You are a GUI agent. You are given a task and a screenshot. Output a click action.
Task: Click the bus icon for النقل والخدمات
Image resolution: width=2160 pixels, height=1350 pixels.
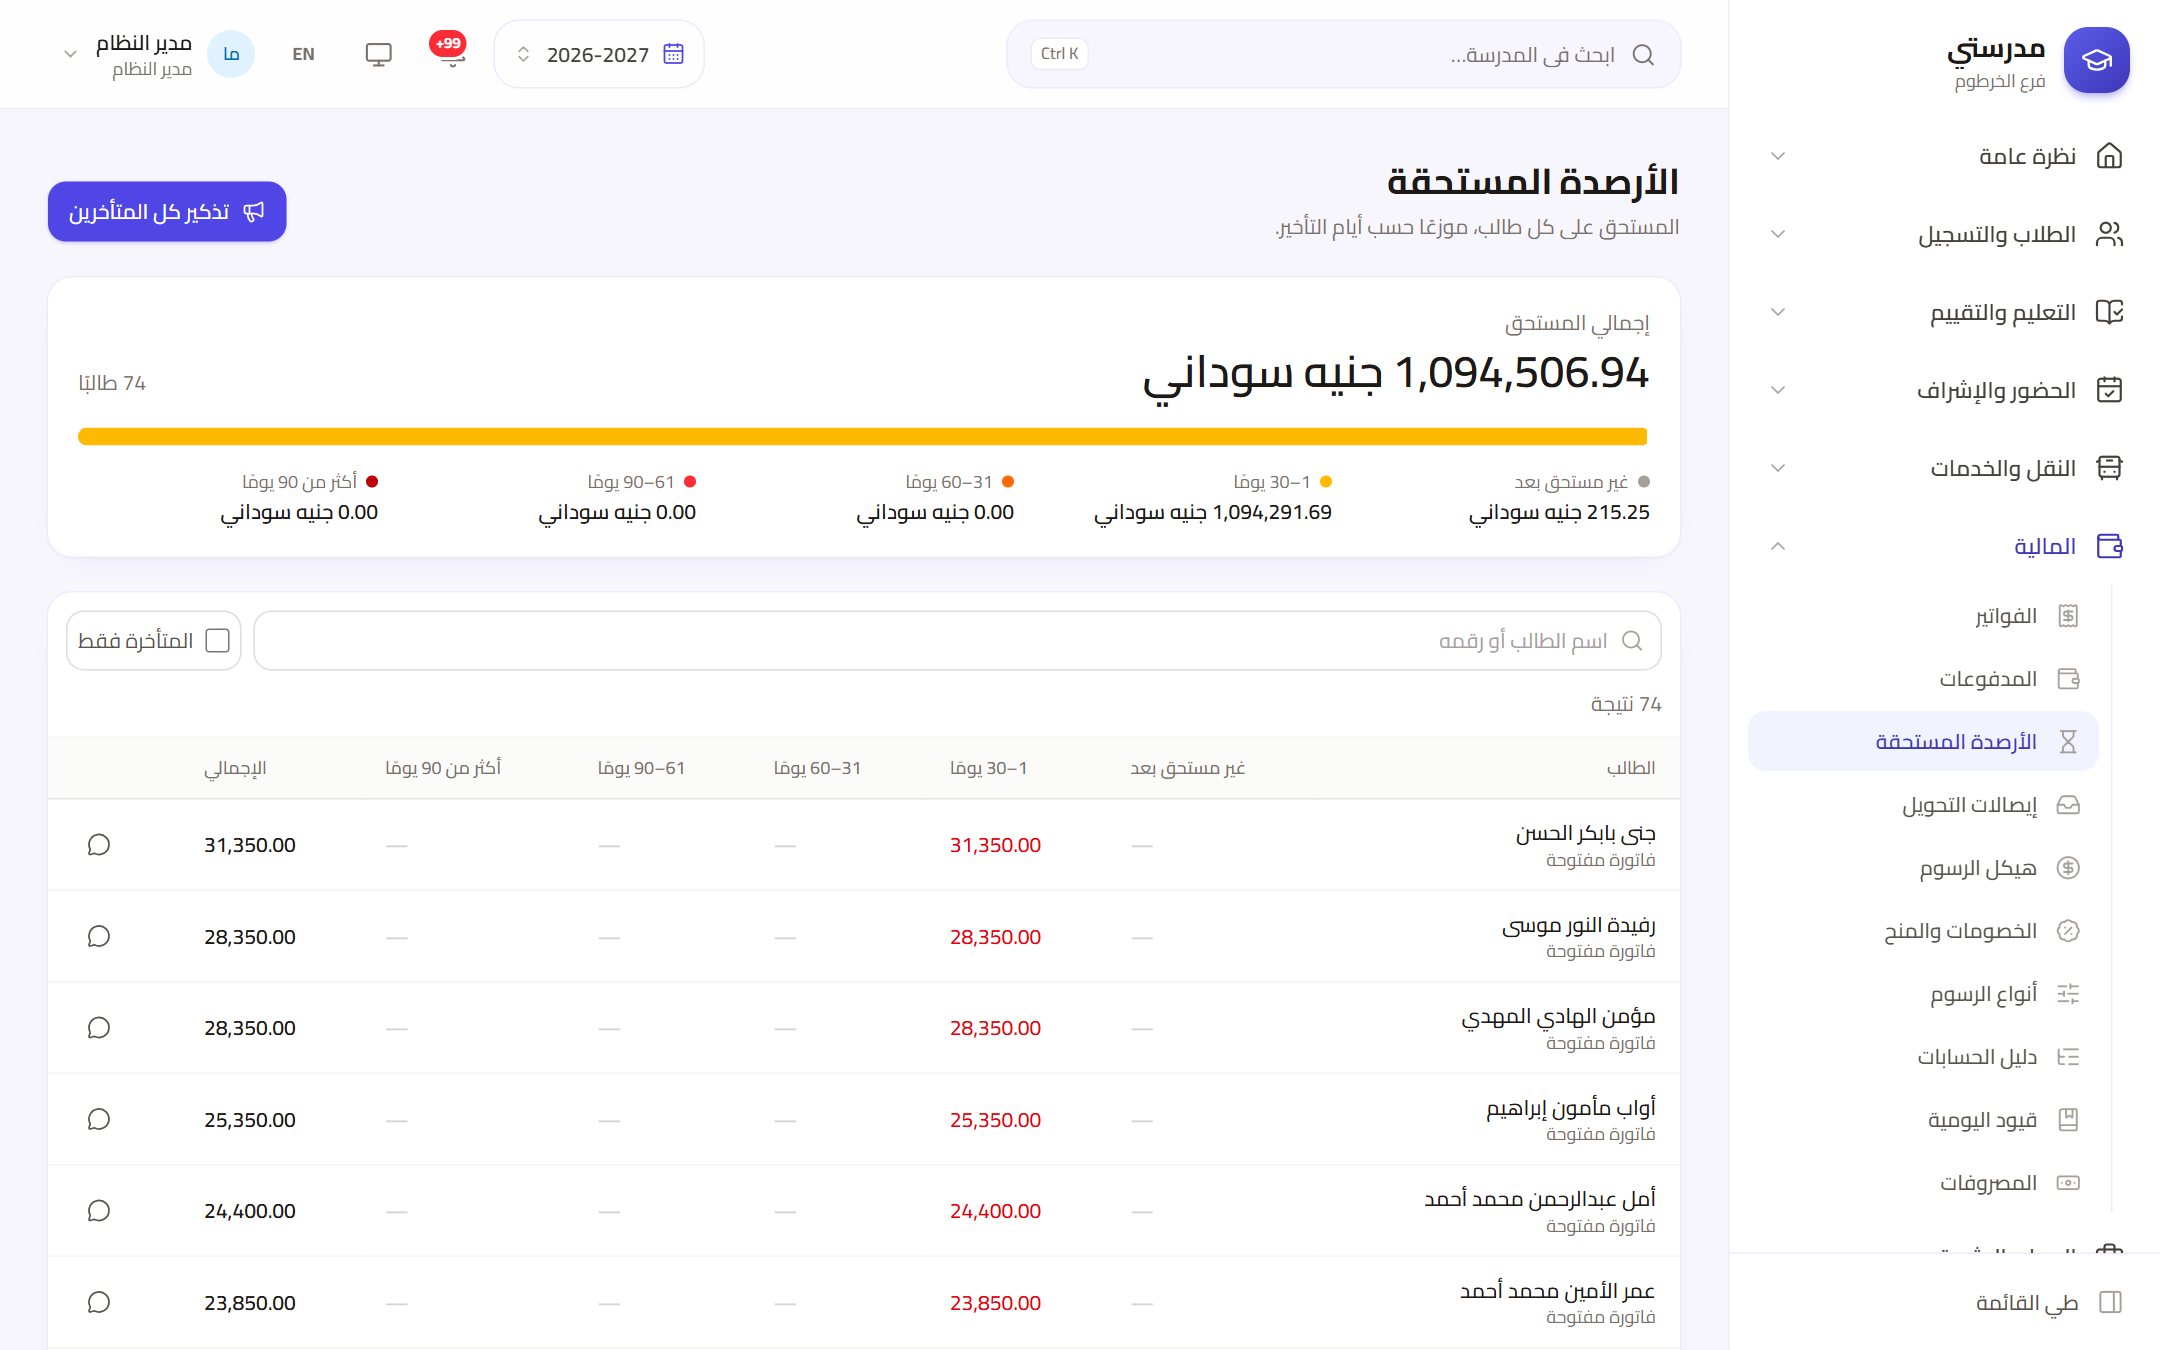pos(2109,468)
